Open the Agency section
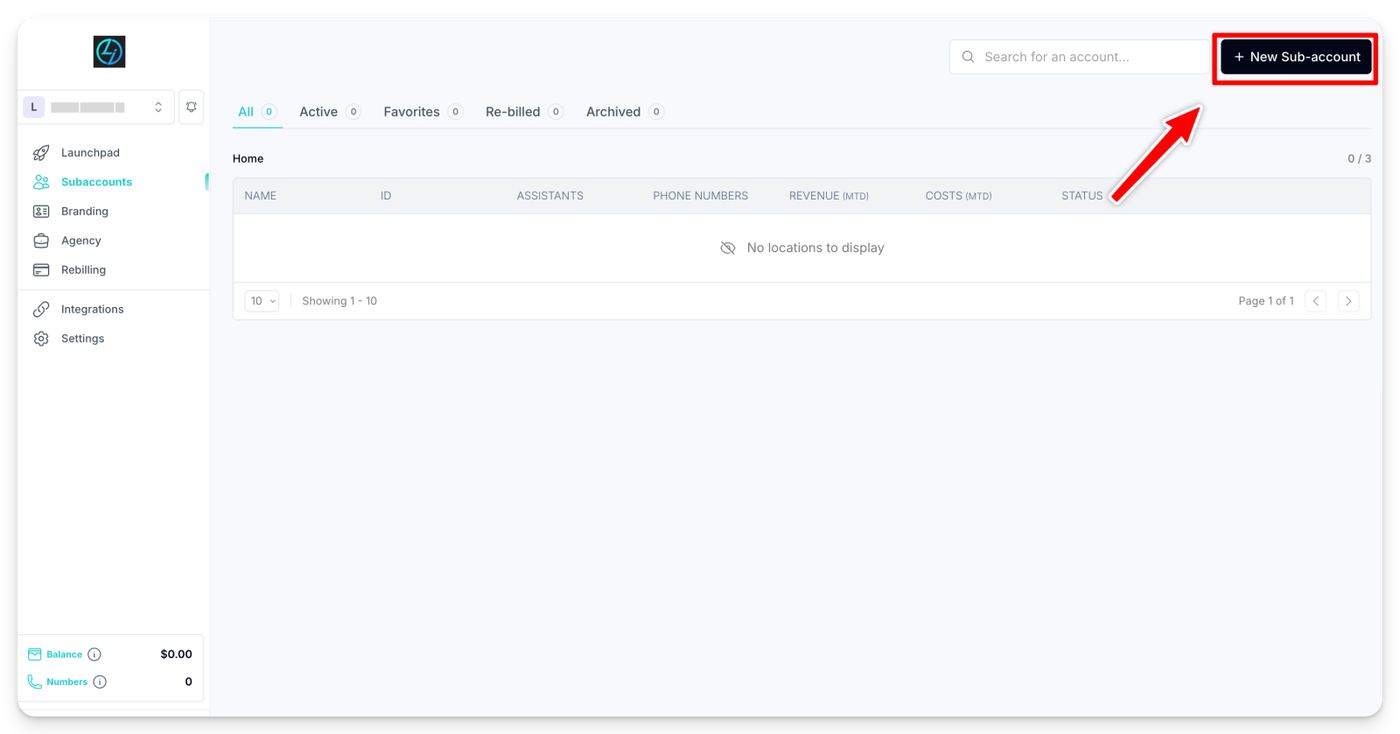The height and width of the screenshot is (734, 1400). [x=81, y=241]
